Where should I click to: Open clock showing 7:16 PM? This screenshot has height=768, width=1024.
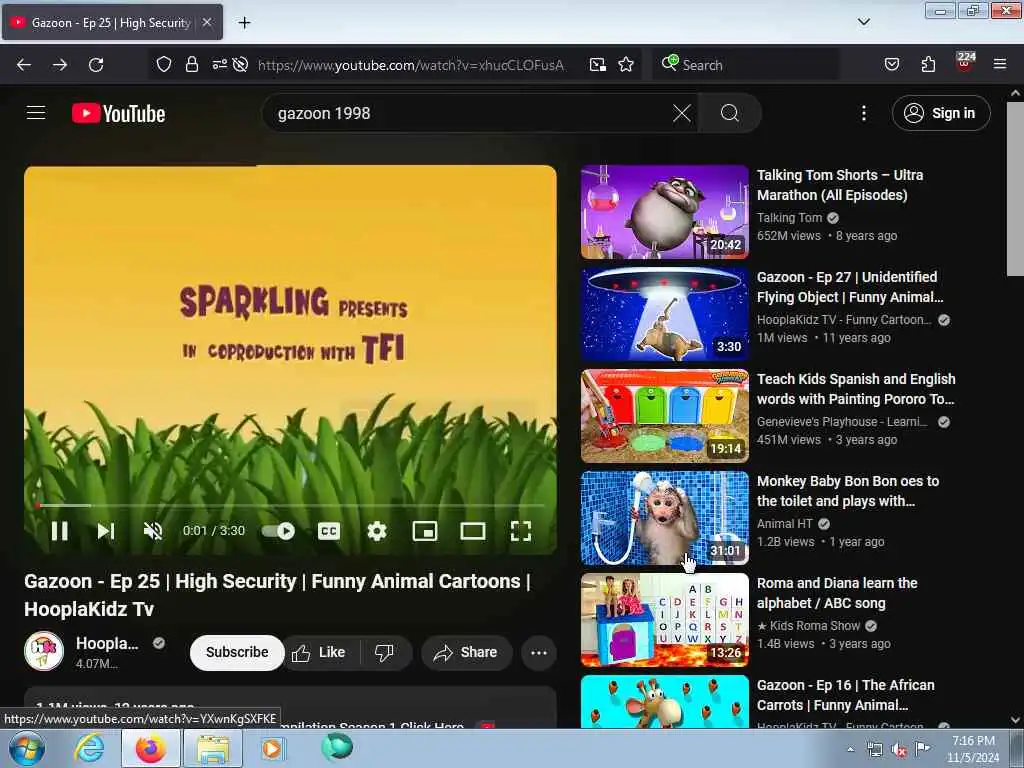click(973, 749)
